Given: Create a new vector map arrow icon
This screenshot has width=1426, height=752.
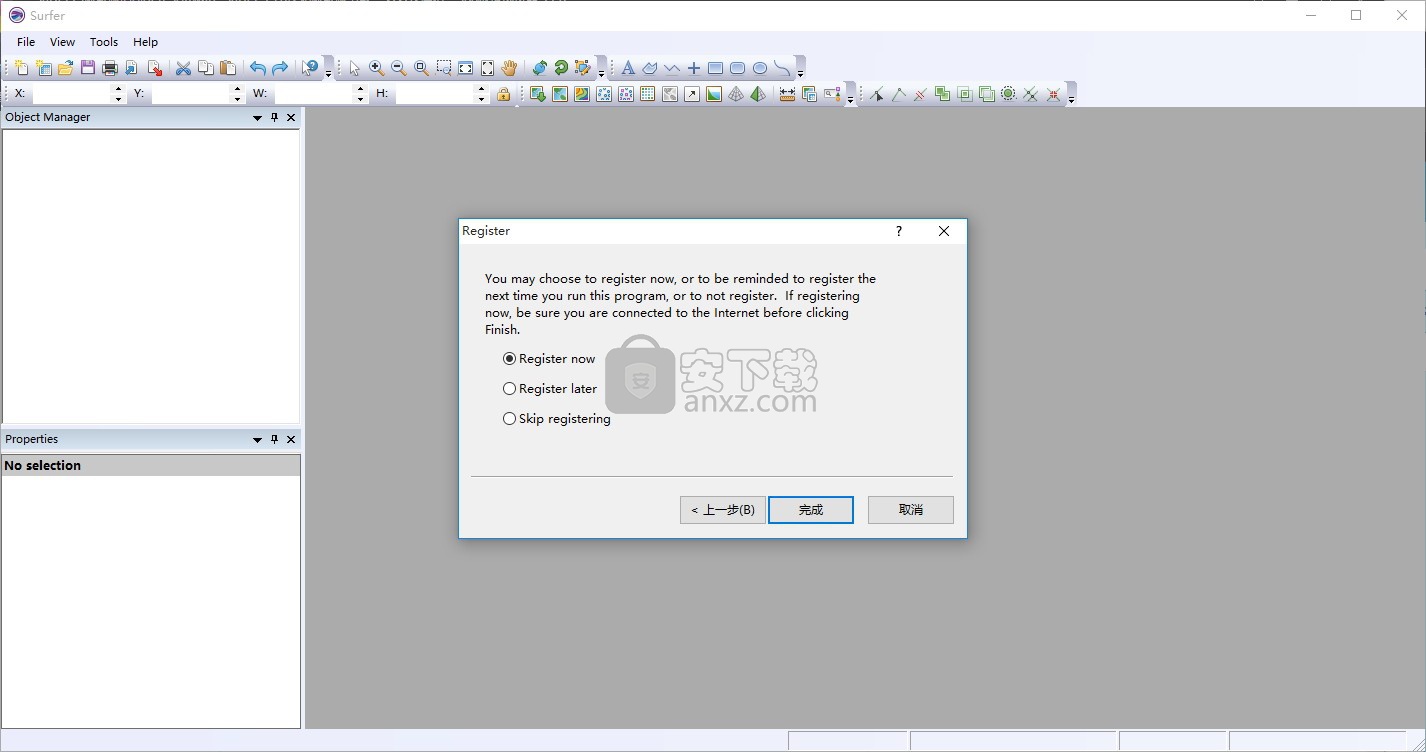Looking at the screenshot, I should coord(692,94).
